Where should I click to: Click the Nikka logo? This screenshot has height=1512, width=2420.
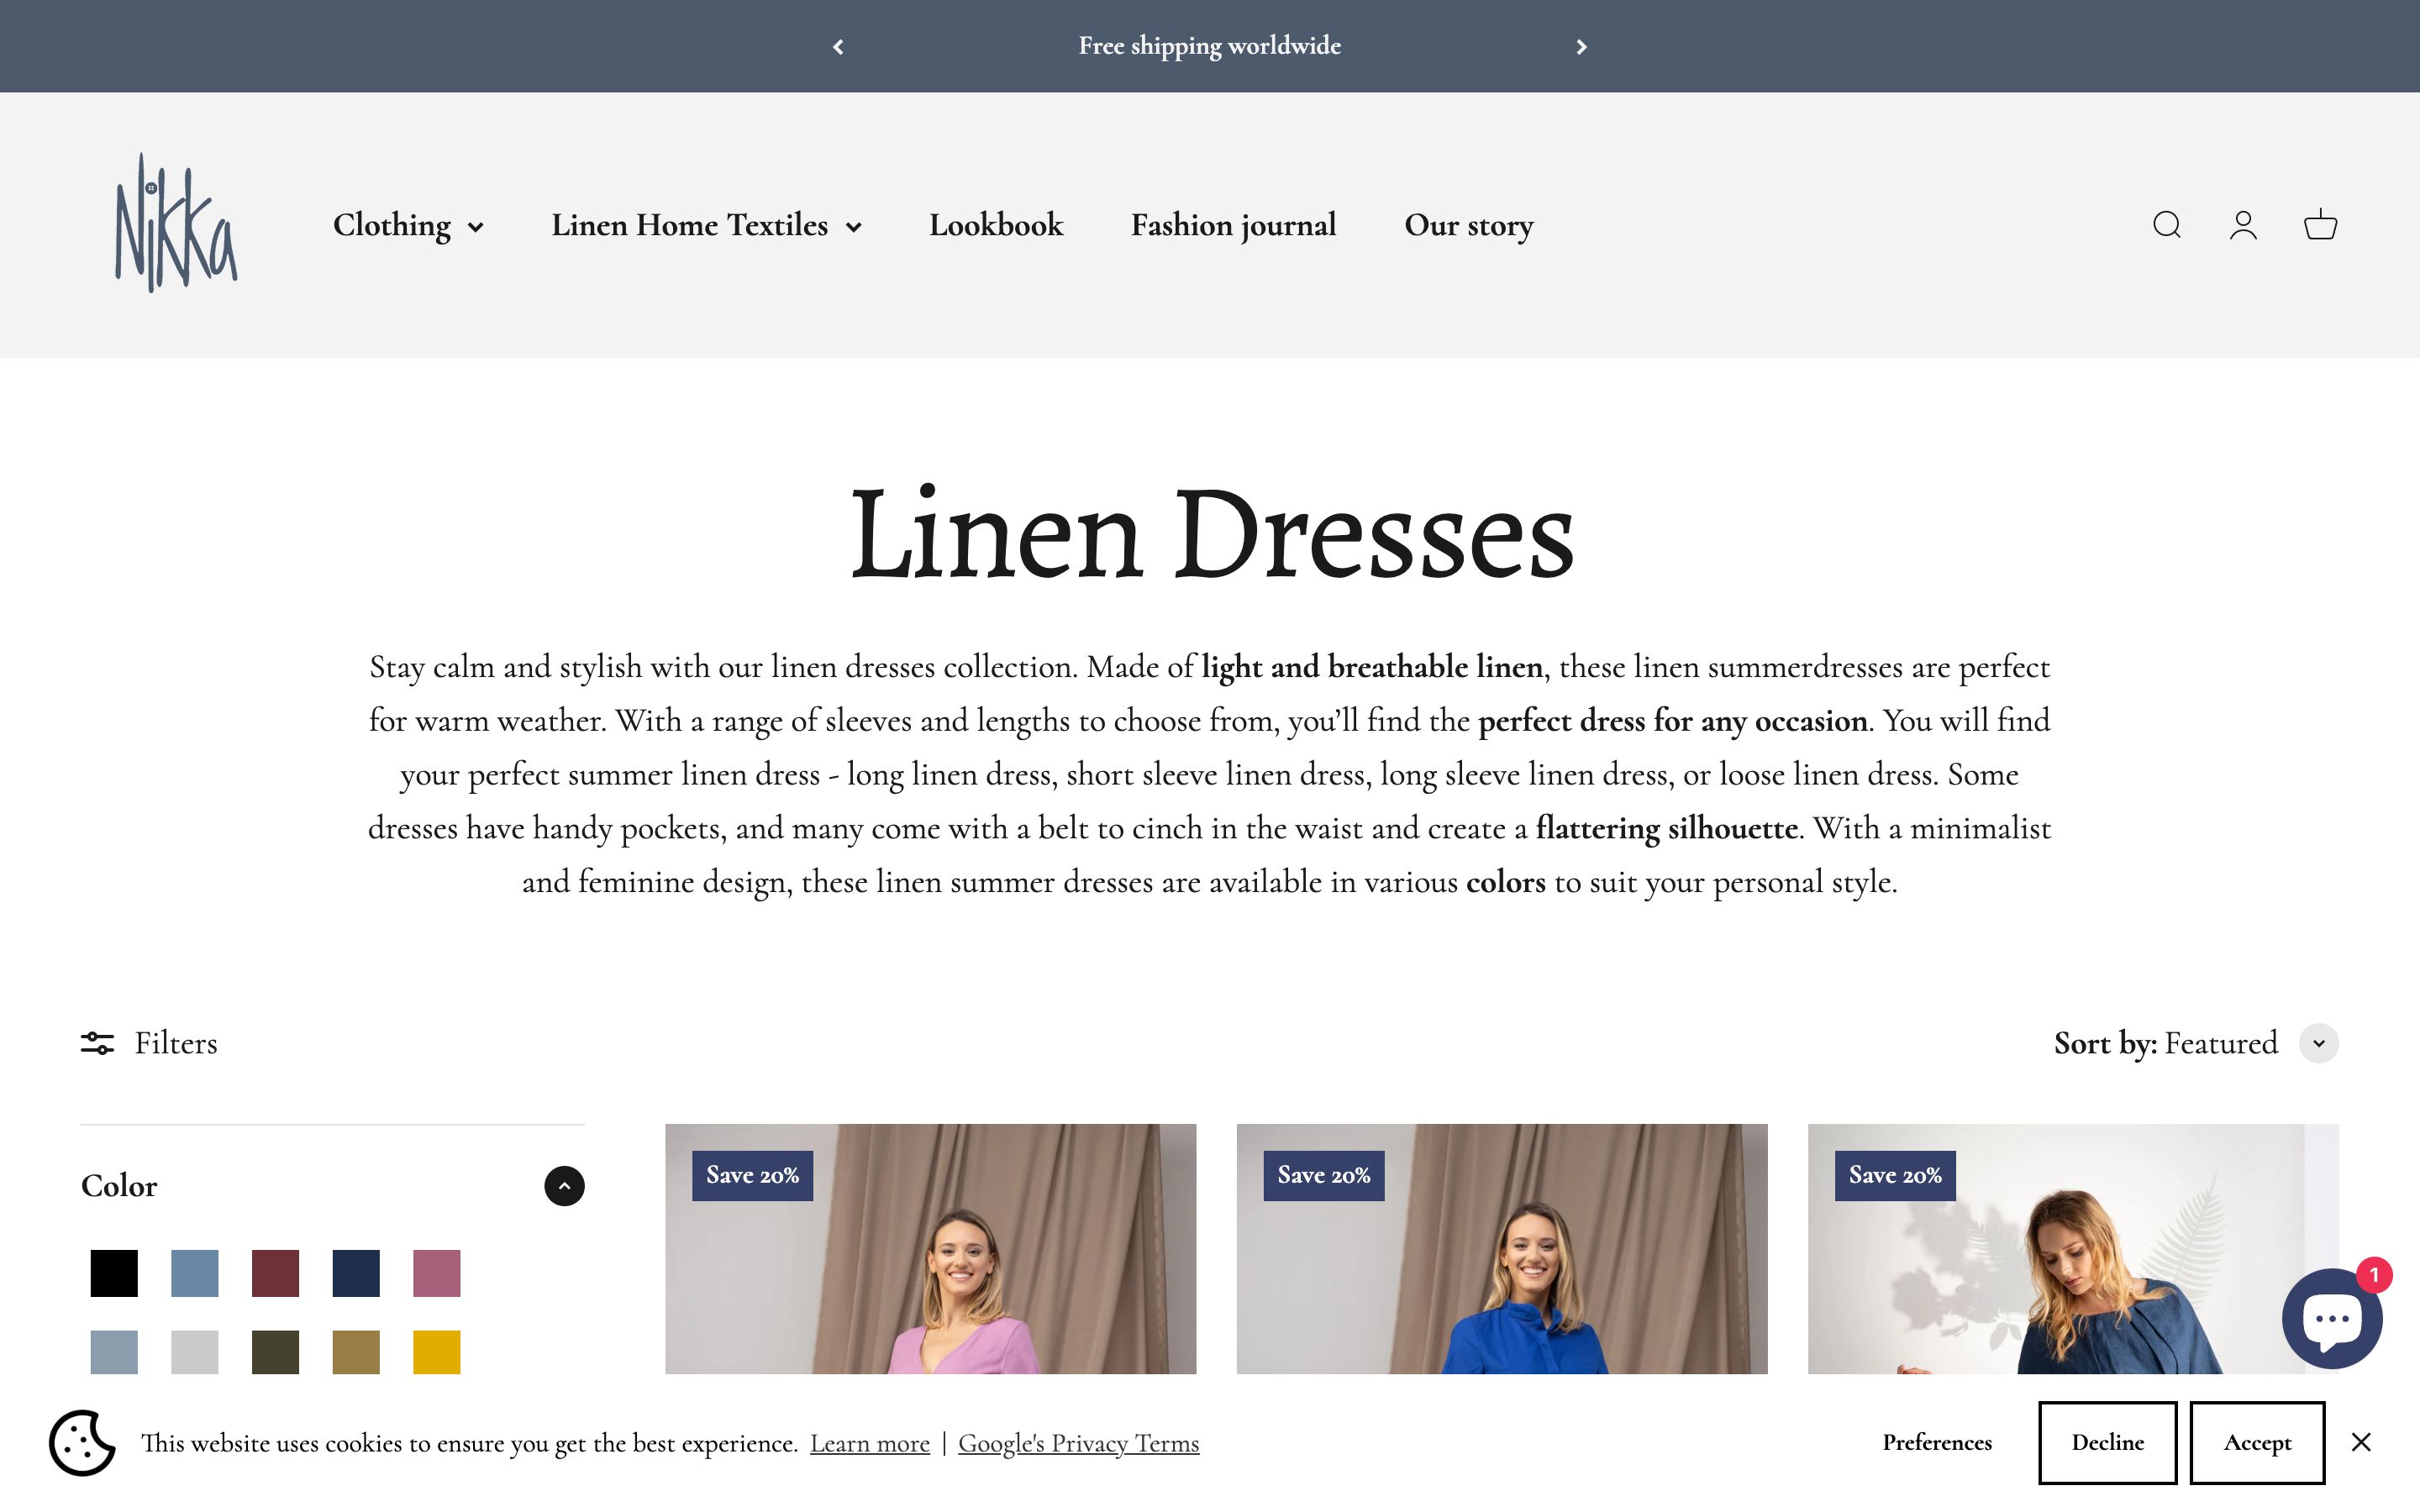coord(176,223)
